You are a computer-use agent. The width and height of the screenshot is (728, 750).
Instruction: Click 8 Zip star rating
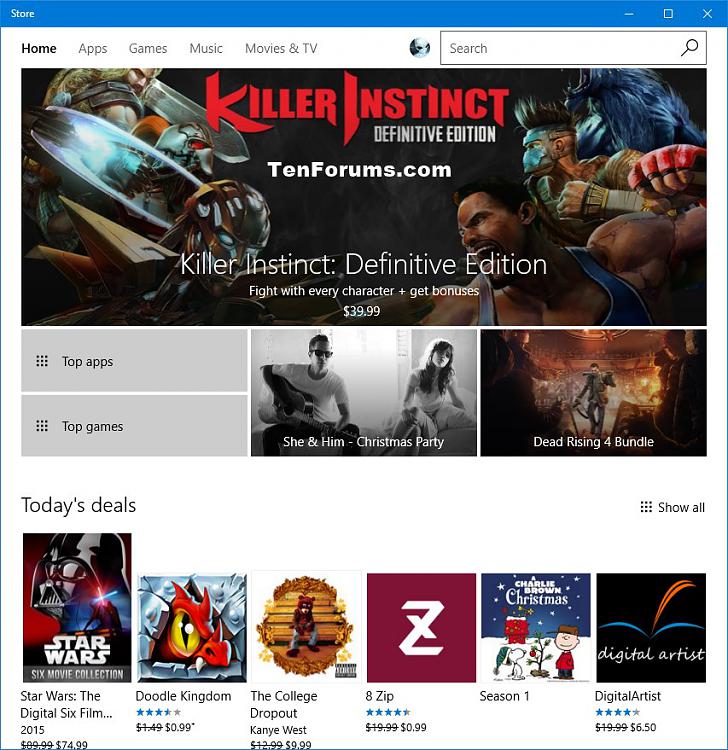(x=388, y=712)
